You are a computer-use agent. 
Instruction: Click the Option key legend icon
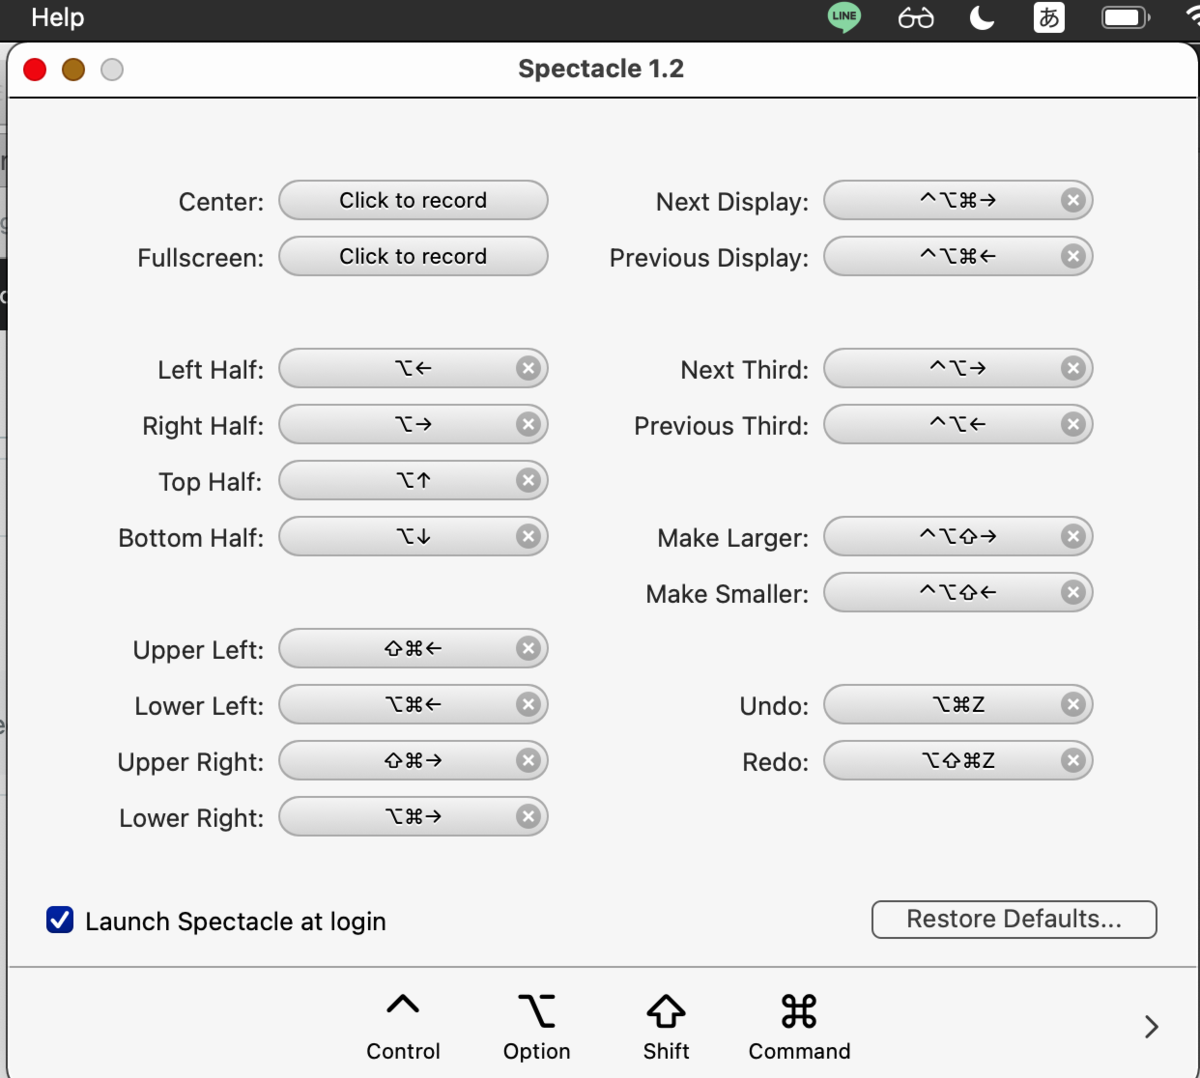[537, 1011]
